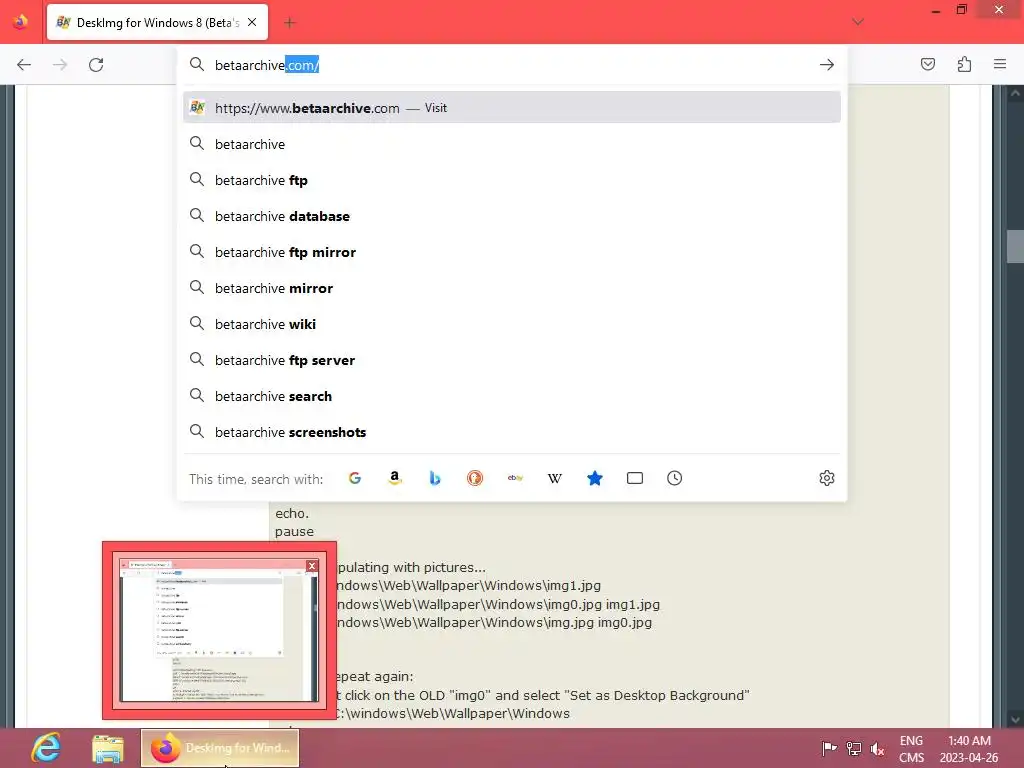Search this time with Bing

point(435,478)
